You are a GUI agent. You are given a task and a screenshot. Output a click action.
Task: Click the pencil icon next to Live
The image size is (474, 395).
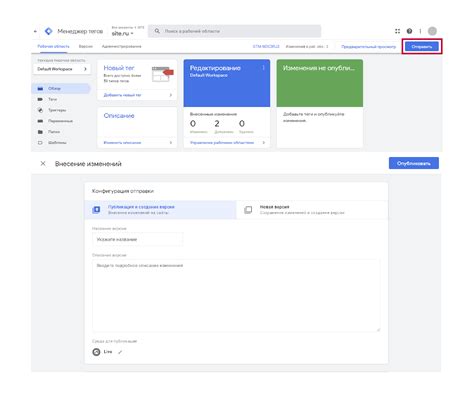coord(120,352)
